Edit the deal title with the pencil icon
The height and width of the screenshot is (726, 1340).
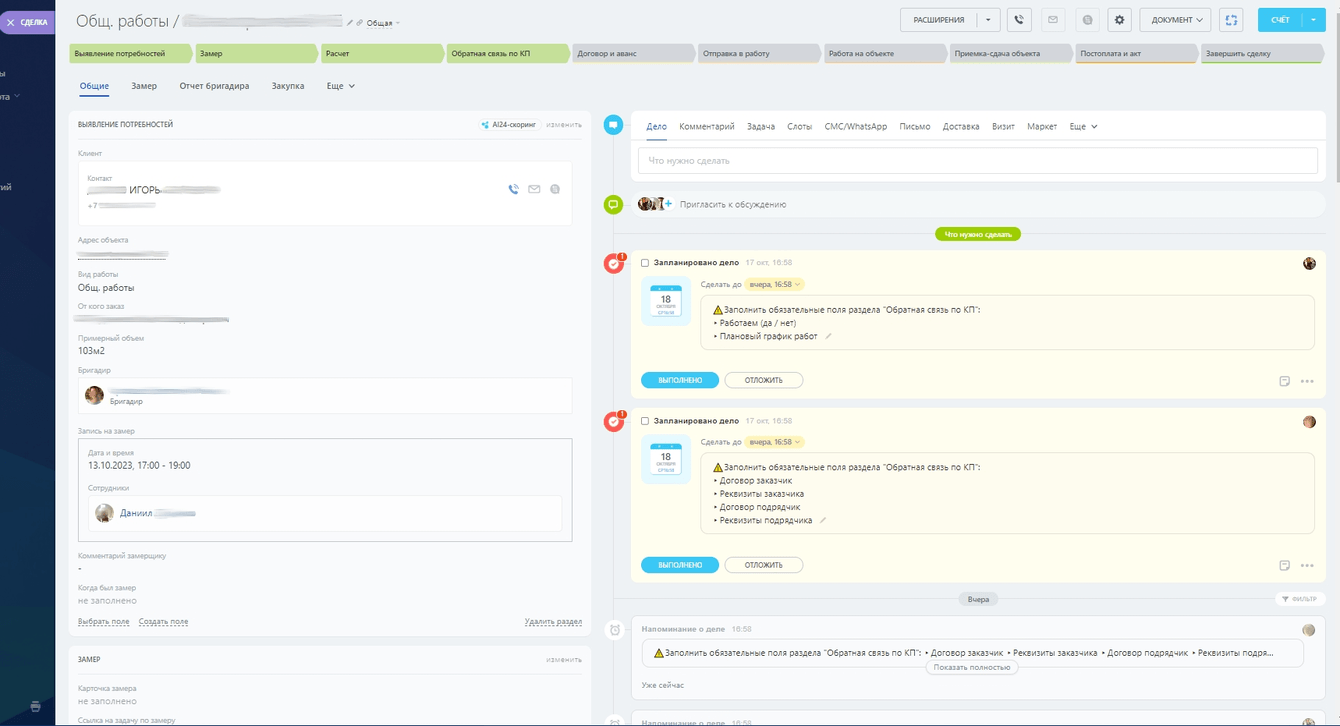click(350, 22)
